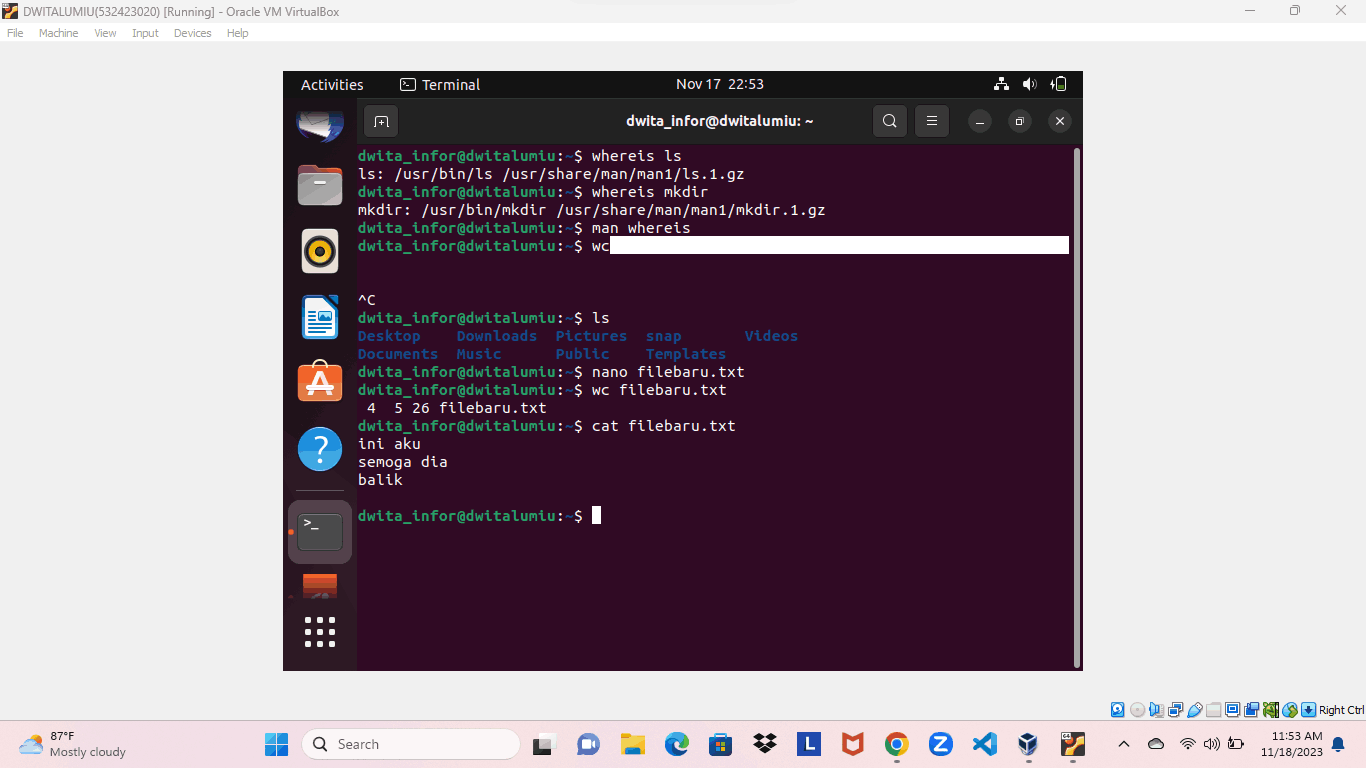Image resolution: width=1366 pixels, height=768 pixels.
Task: Open the terminal hamburger menu
Action: tap(931, 121)
